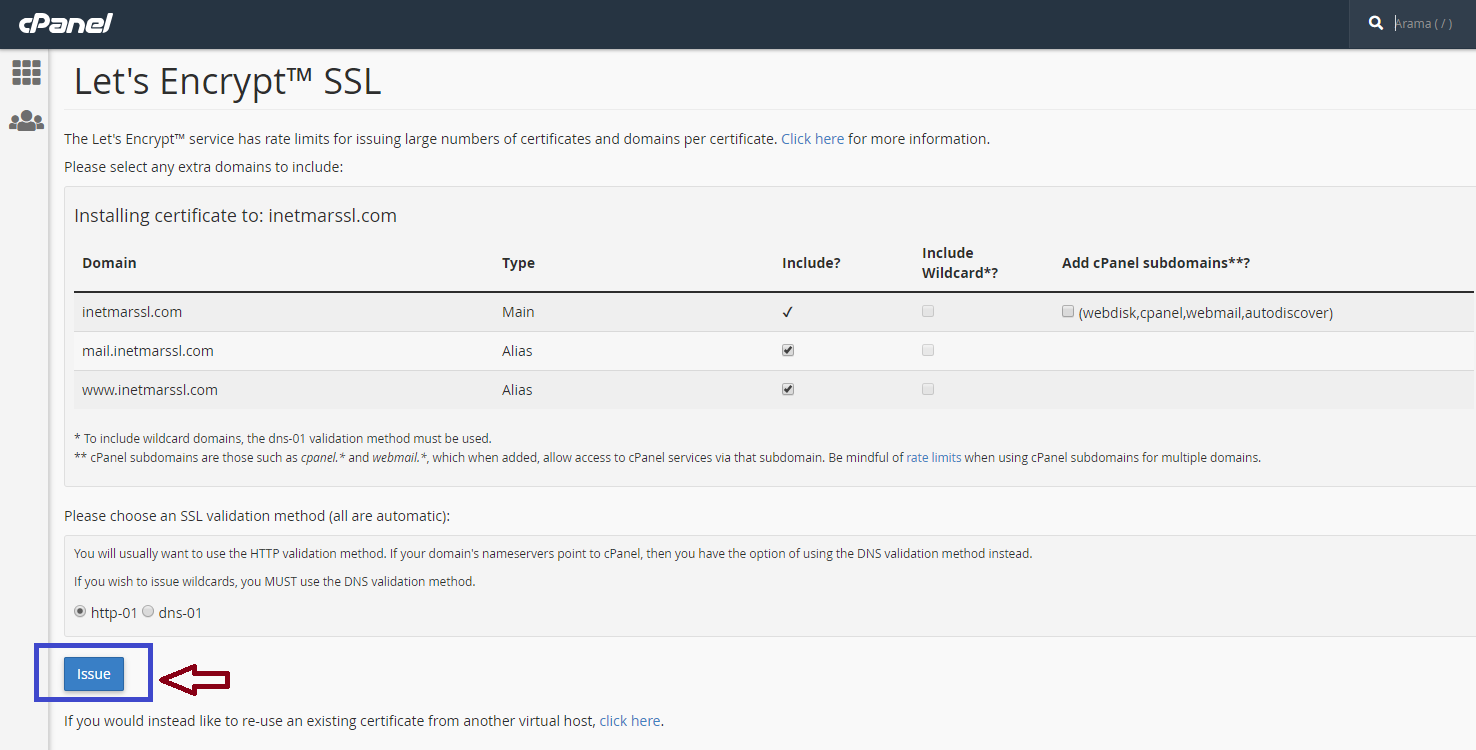Viewport: 1476px width, 750px height.
Task: Click the search magnifier icon
Action: coord(1376,23)
